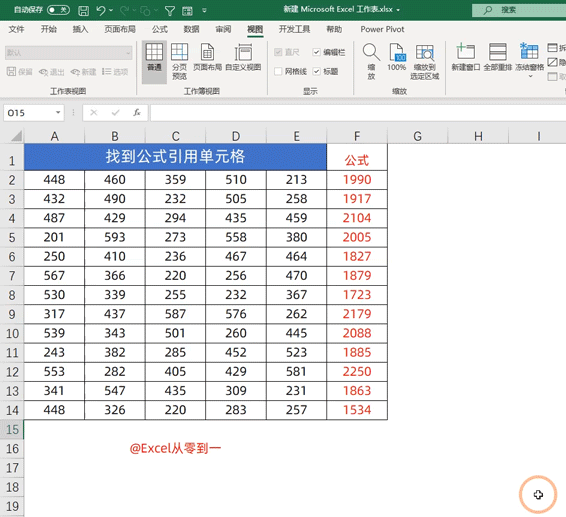Switch to the 审阅 tab
Screen dimensions: 566x517
223,29
